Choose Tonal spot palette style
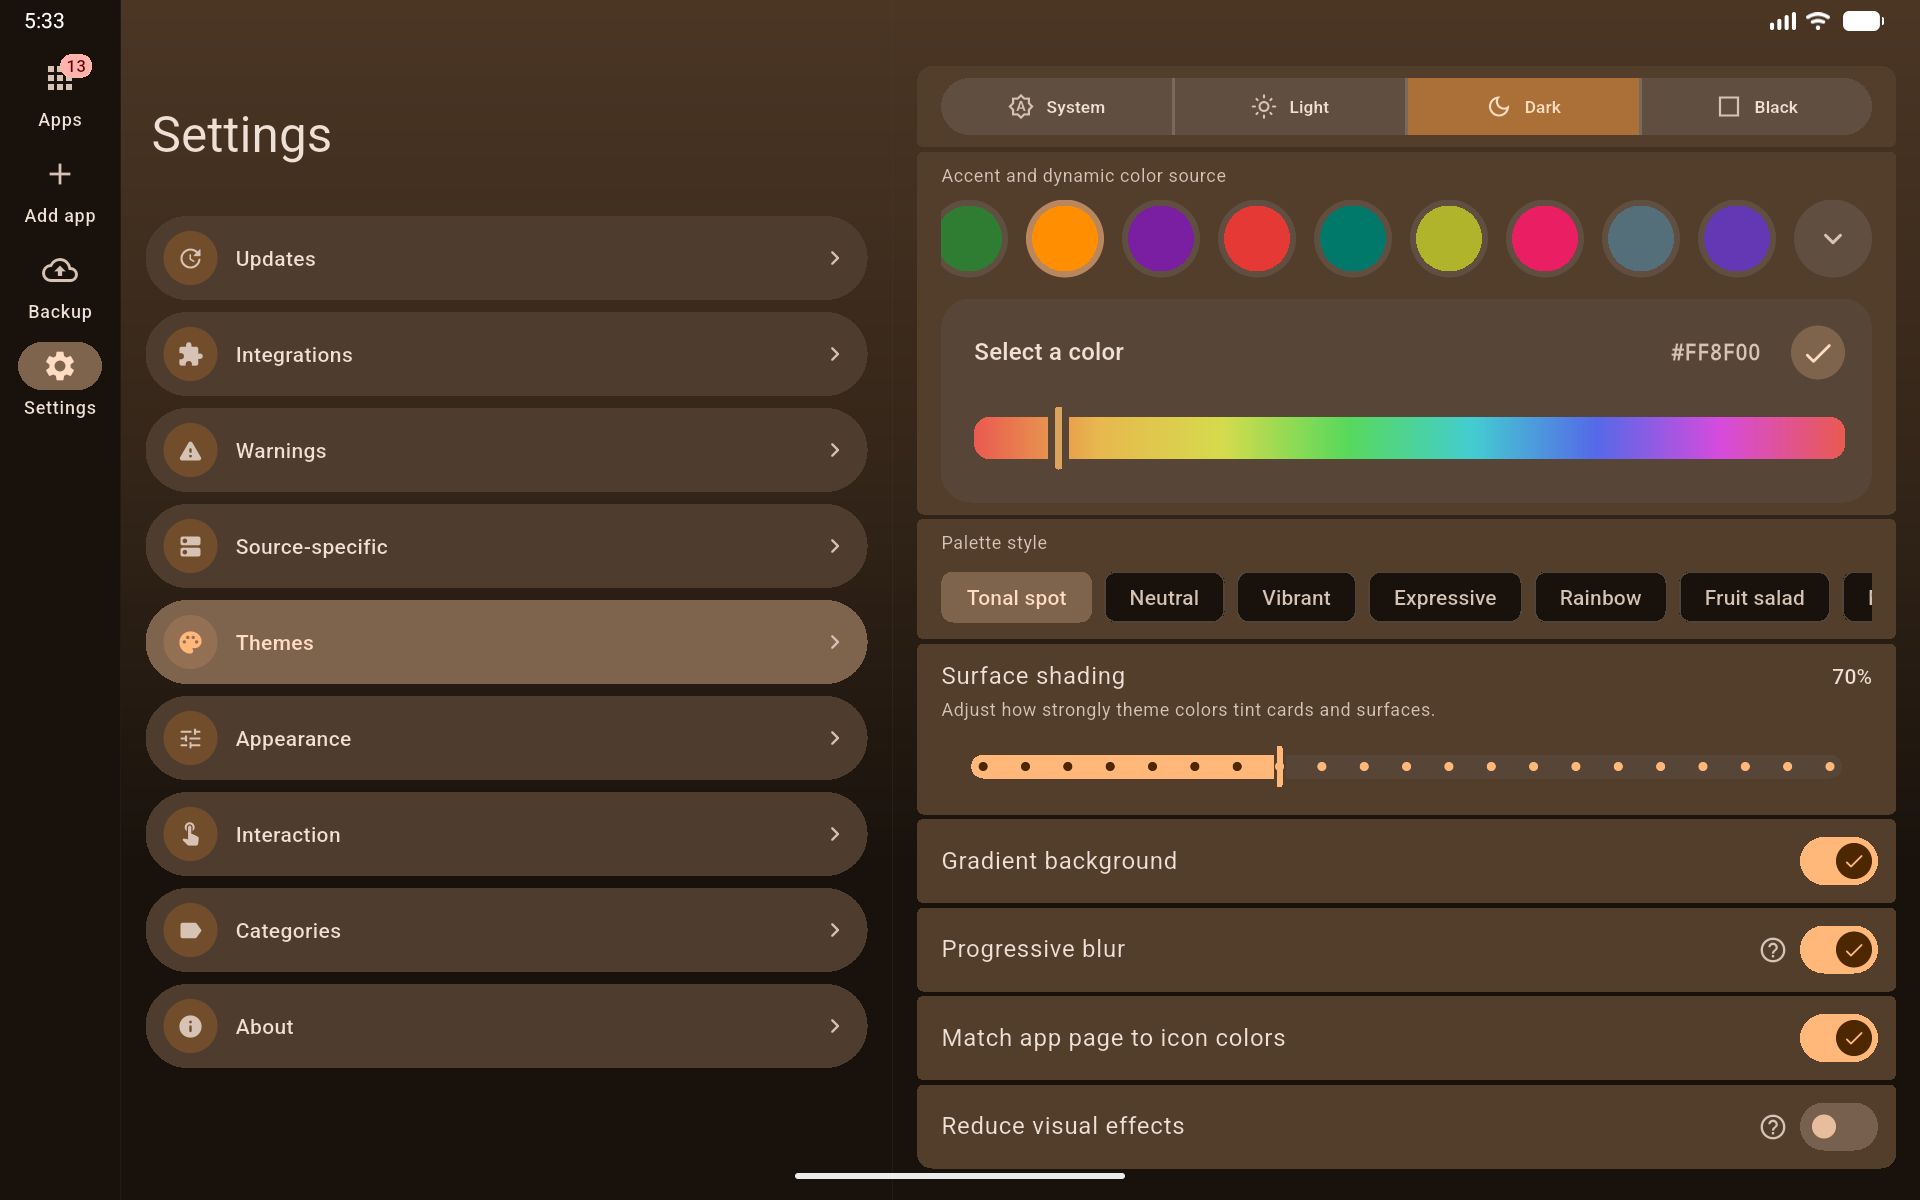This screenshot has height=1200, width=1920. tap(1016, 597)
